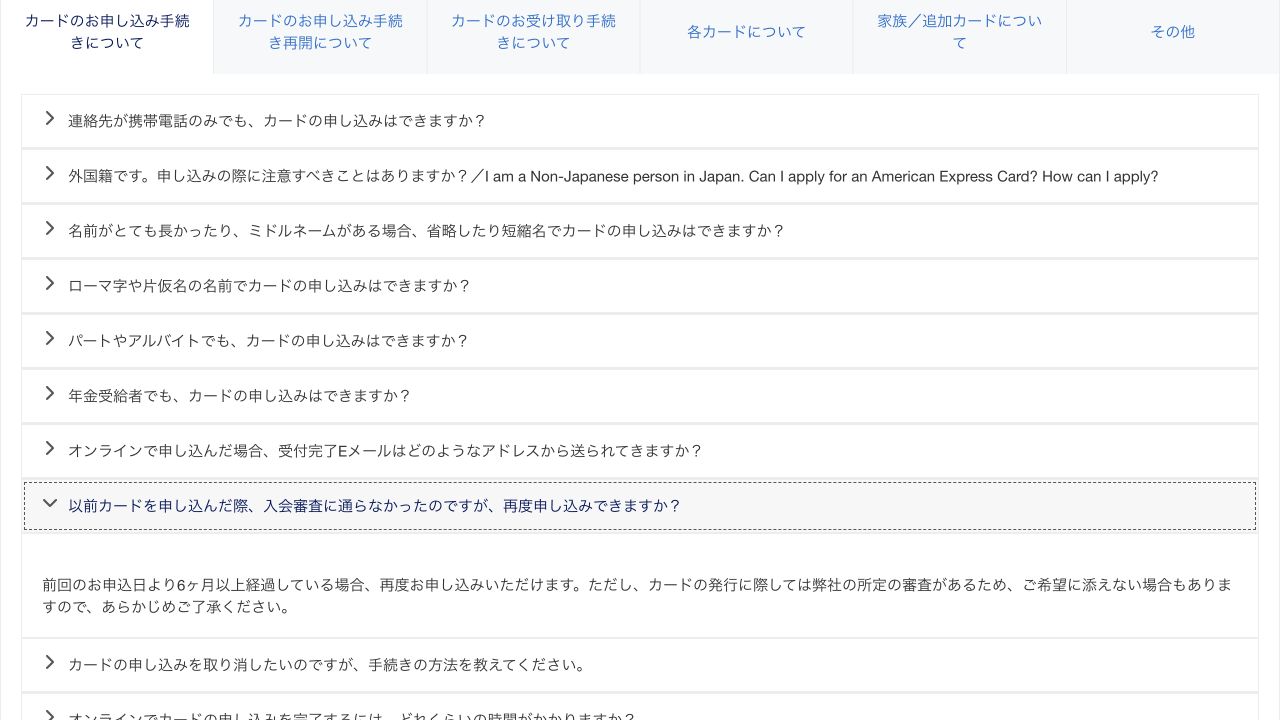The height and width of the screenshot is (720, 1280).
Task: Click answer text starting 前回のお申込日より6ヶ月以上
Action: pos(637,595)
